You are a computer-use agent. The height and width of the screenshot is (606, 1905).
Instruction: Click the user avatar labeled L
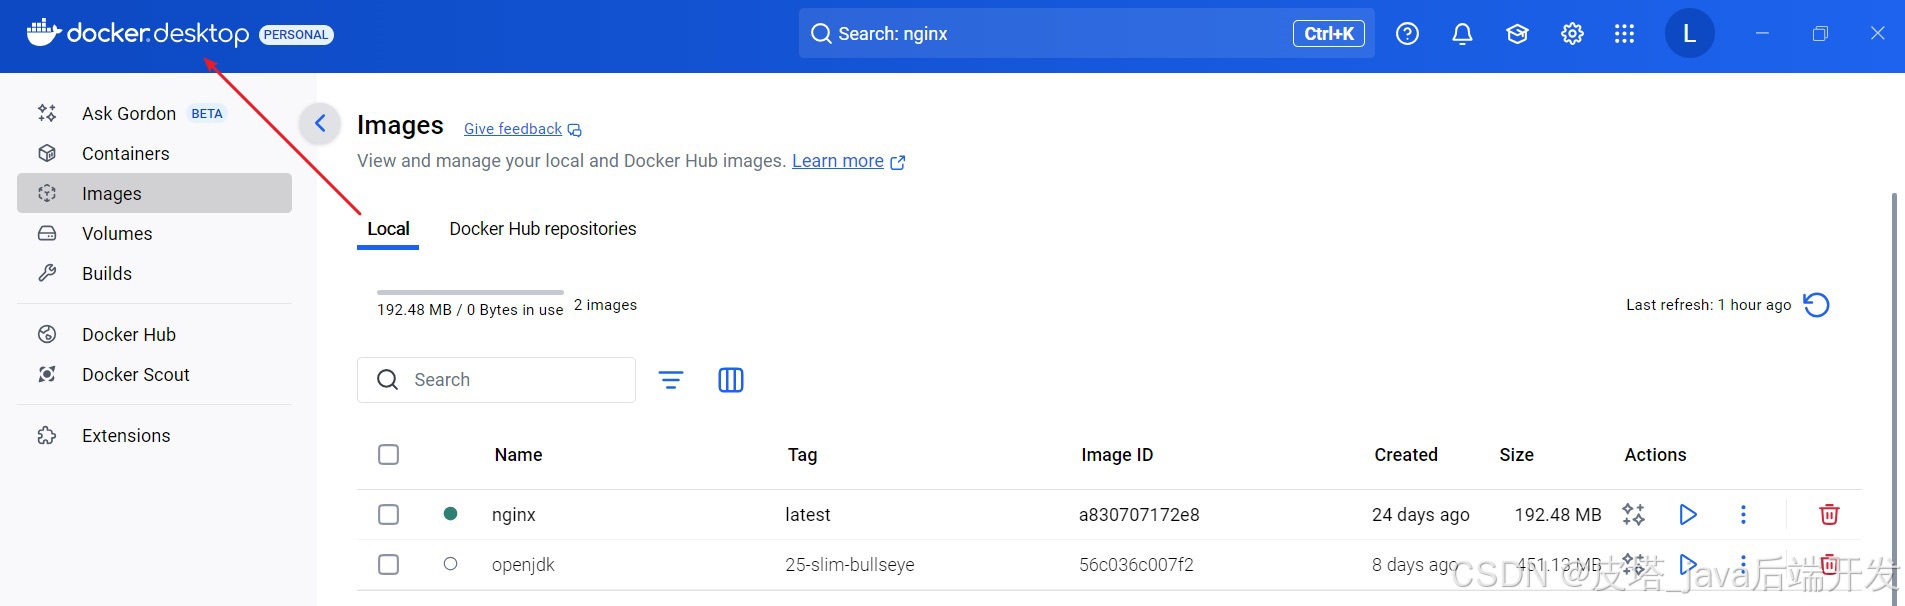click(1689, 33)
